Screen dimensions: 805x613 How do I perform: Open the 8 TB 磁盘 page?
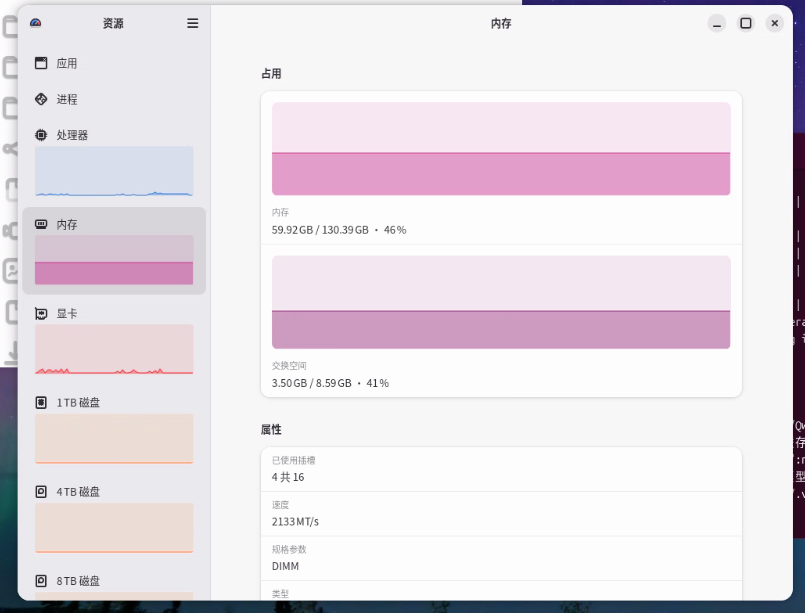pyautogui.click(x=114, y=583)
